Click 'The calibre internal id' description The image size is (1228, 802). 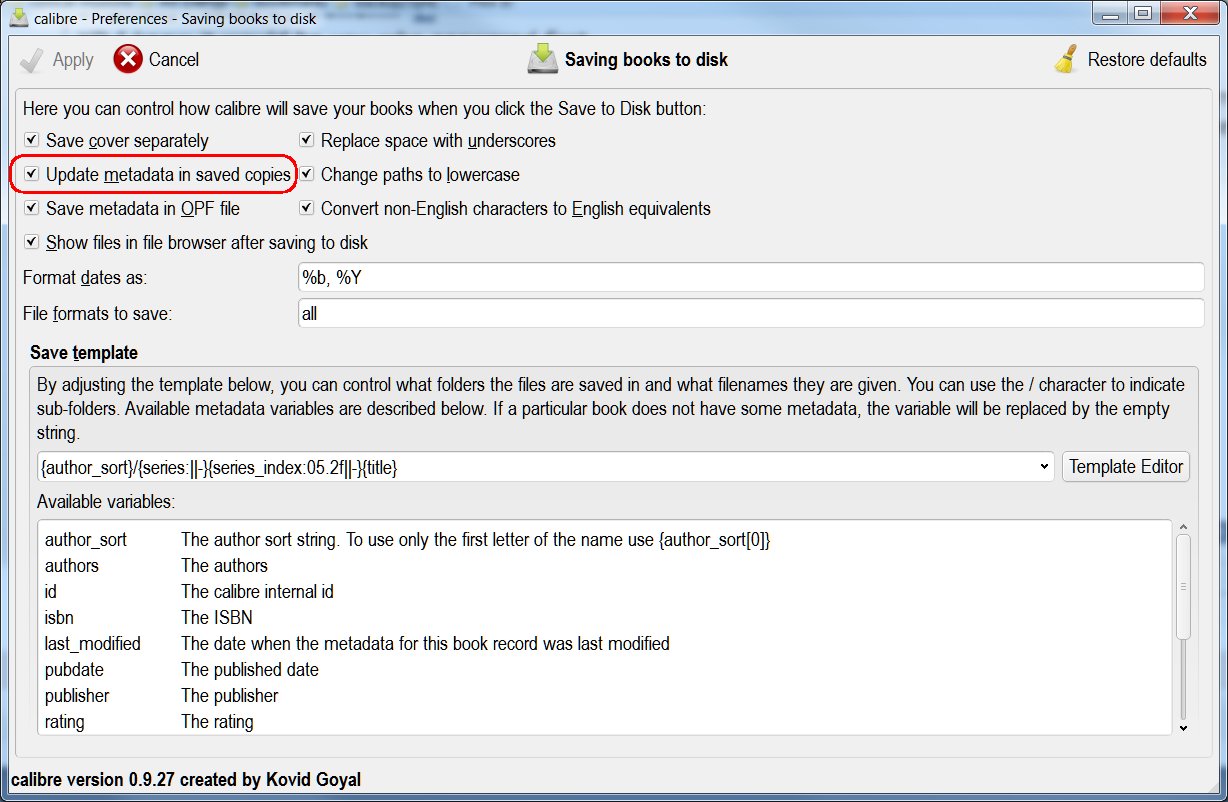(x=257, y=592)
